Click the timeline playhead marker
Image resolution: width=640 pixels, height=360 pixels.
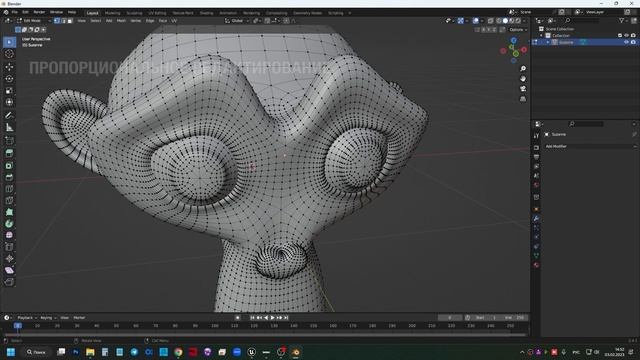[x=18, y=326]
